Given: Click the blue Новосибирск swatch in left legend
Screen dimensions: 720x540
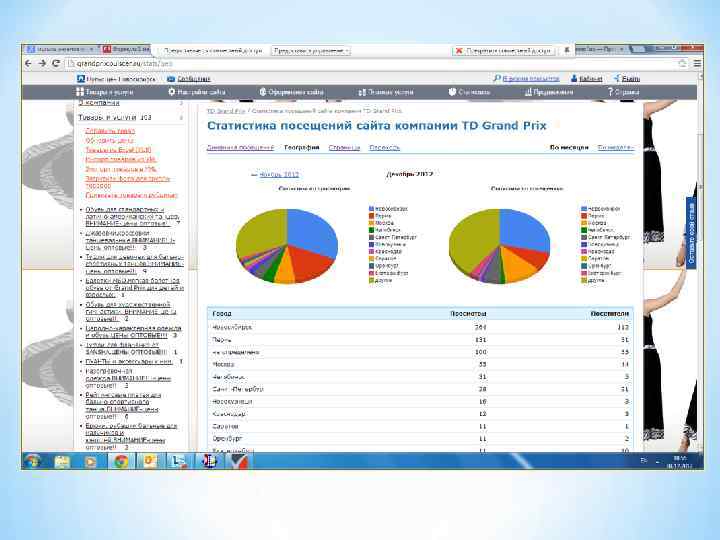Looking at the screenshot, I should [x=371, y=209].
